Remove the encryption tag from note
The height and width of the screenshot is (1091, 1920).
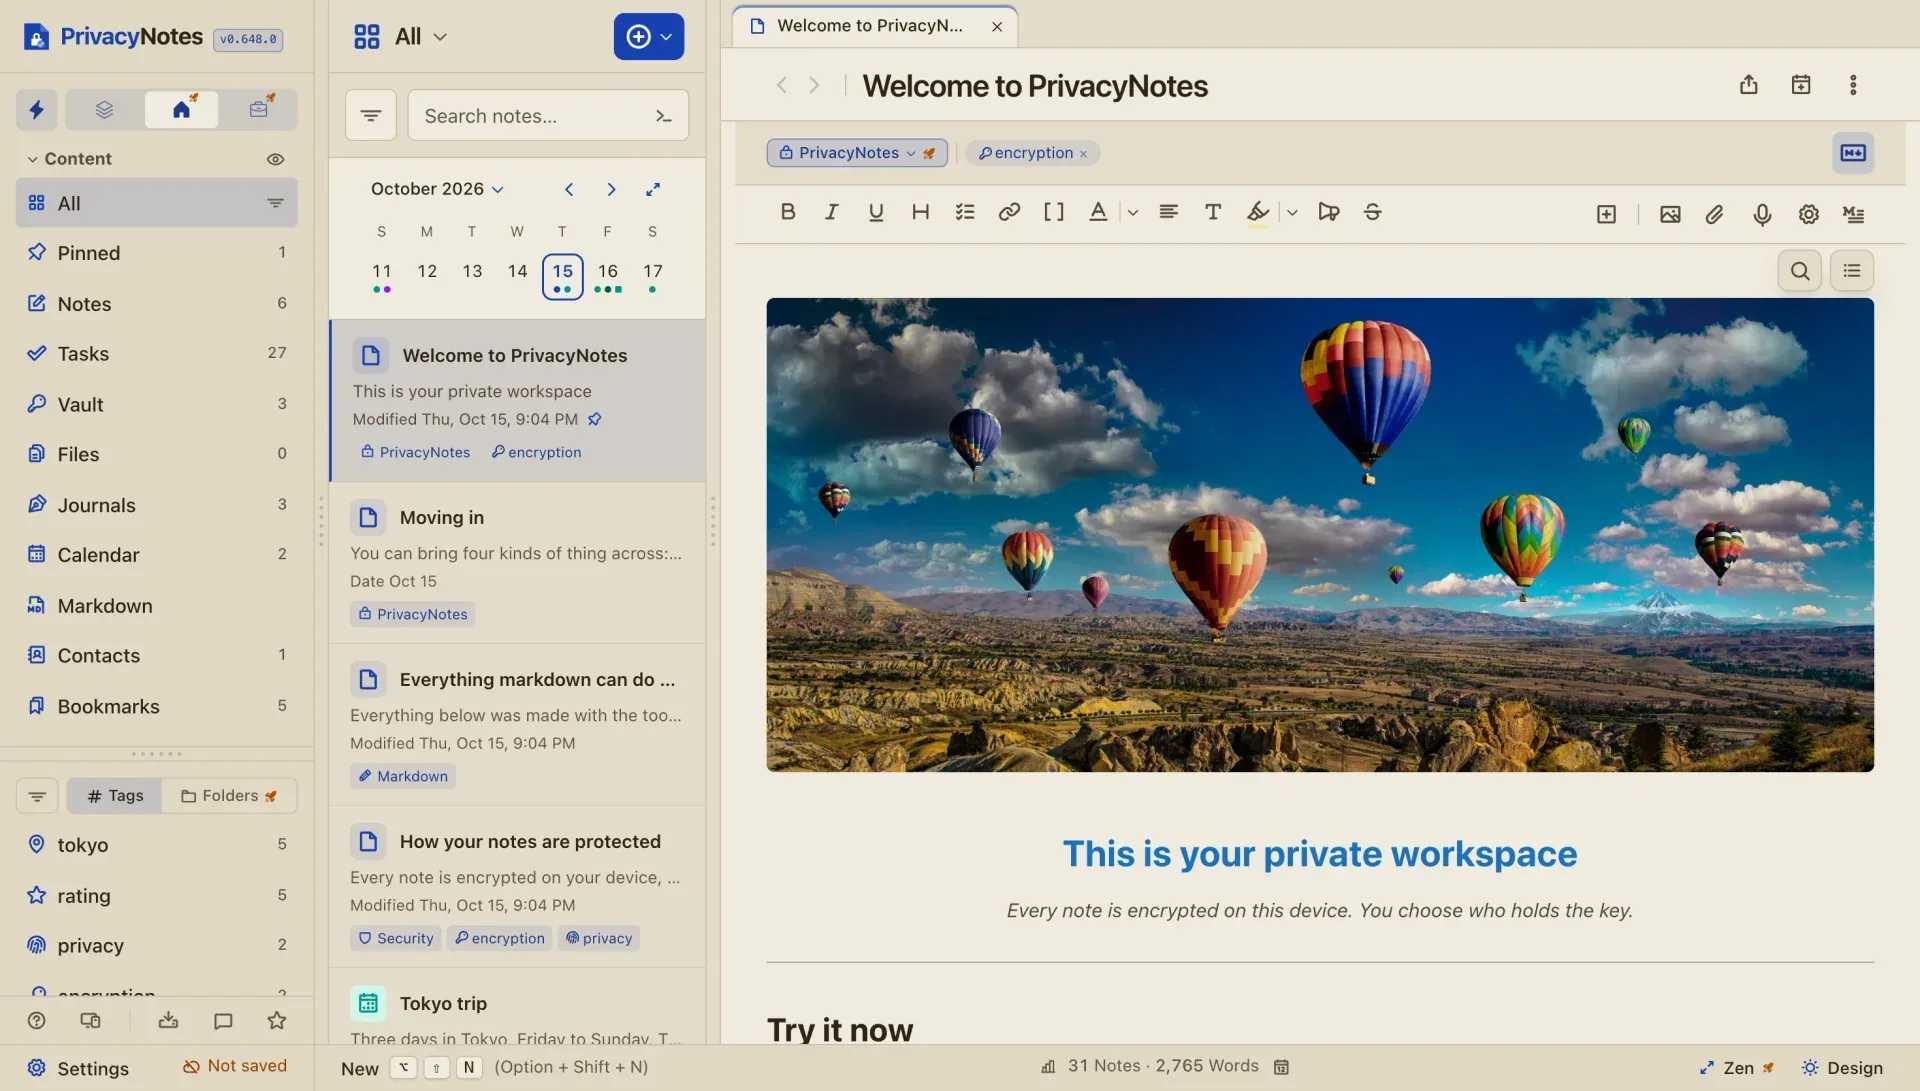[x=1083, y=154]
